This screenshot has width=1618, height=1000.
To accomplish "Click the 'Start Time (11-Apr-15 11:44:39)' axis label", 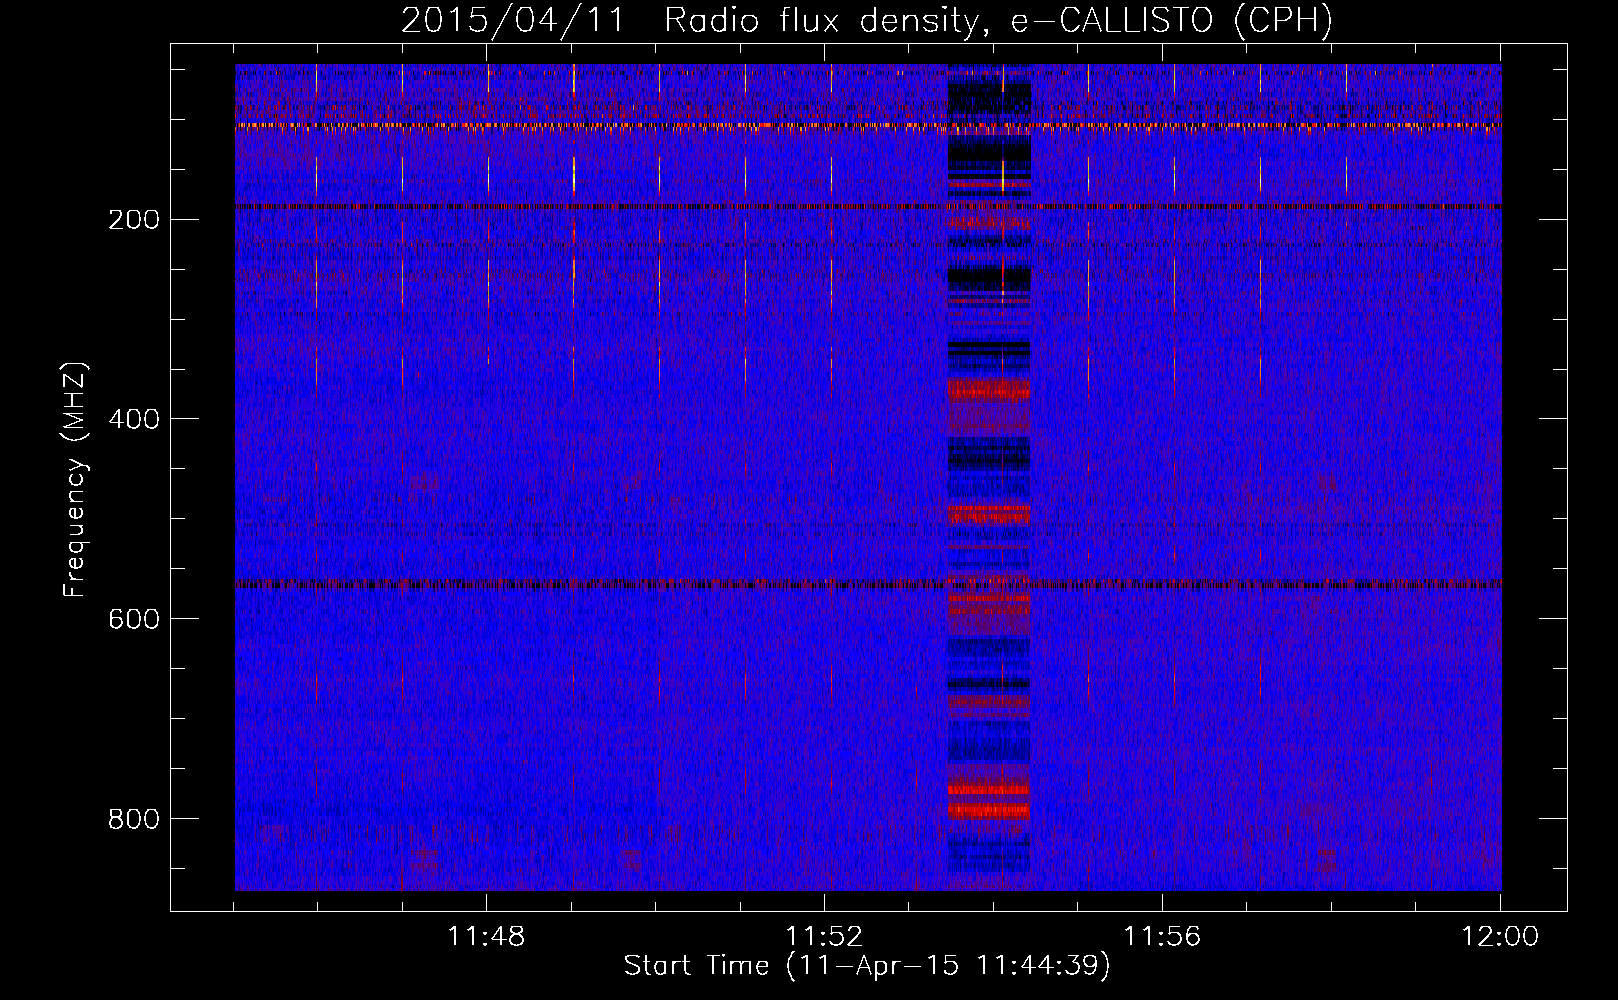I will [x=867, y=966].
